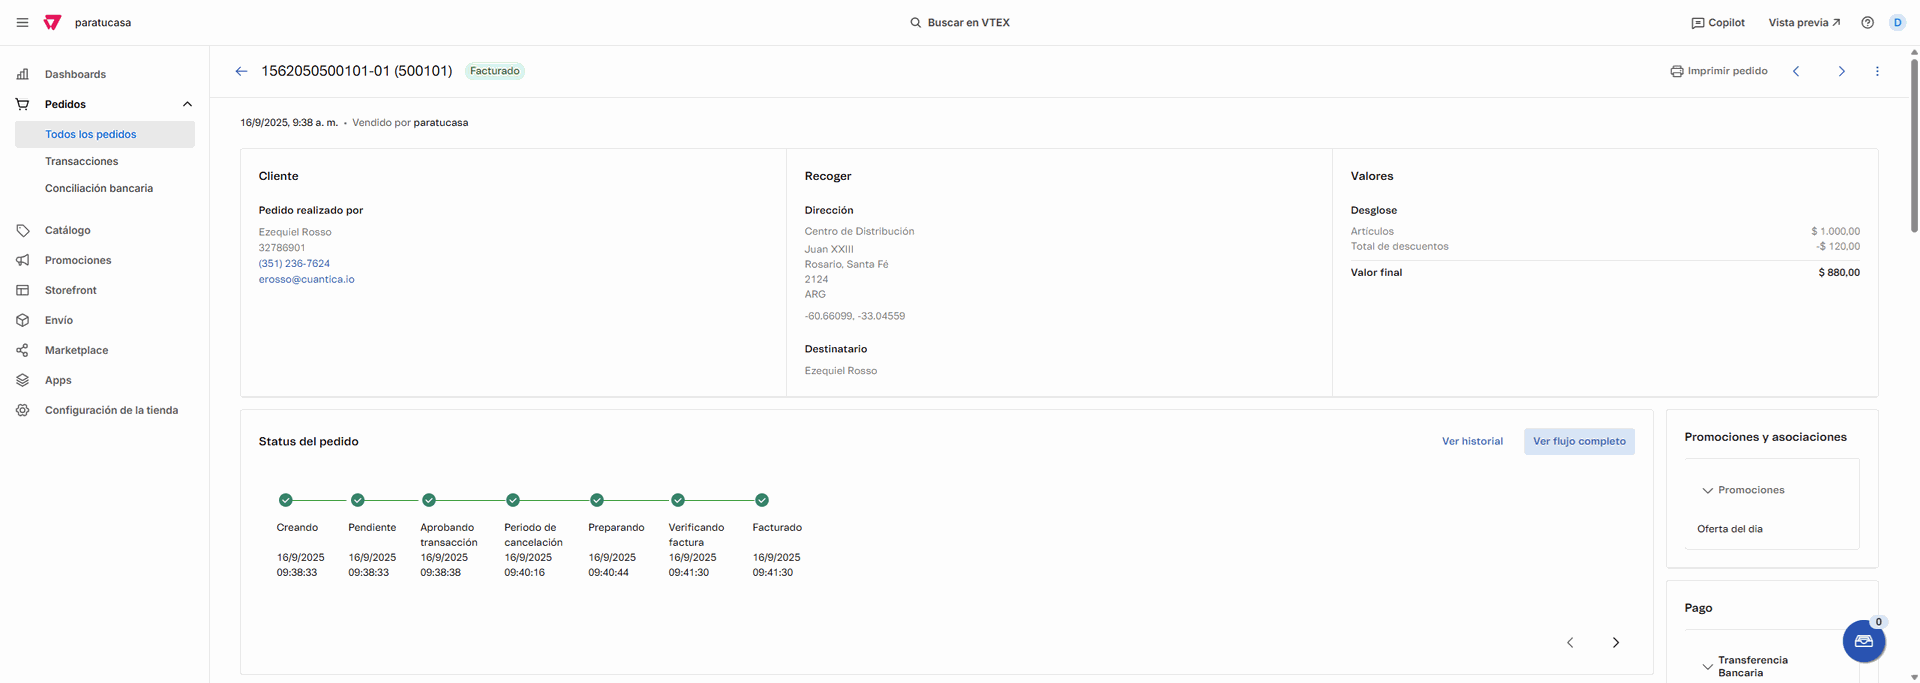Collapse the Pedidos sidebar section
This screenshot has width=1920, height=683.
[x=187, y=104]
